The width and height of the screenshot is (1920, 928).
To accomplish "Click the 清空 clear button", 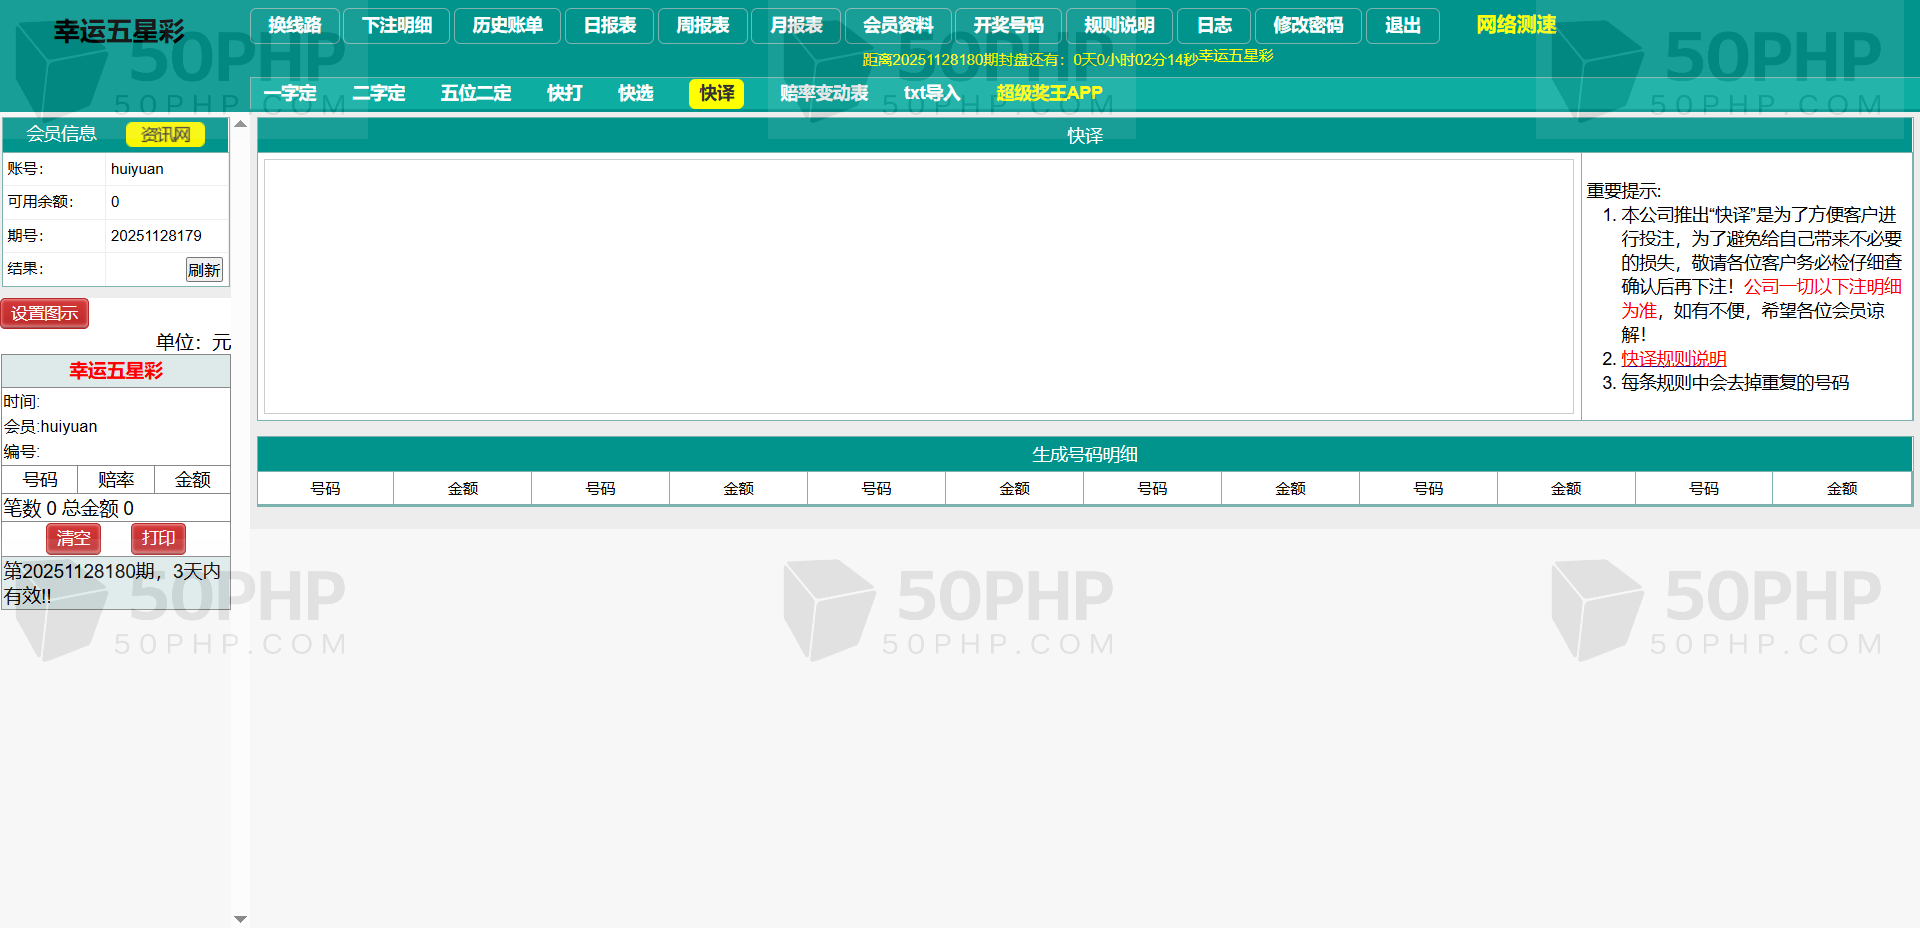I will pos(73,538).
